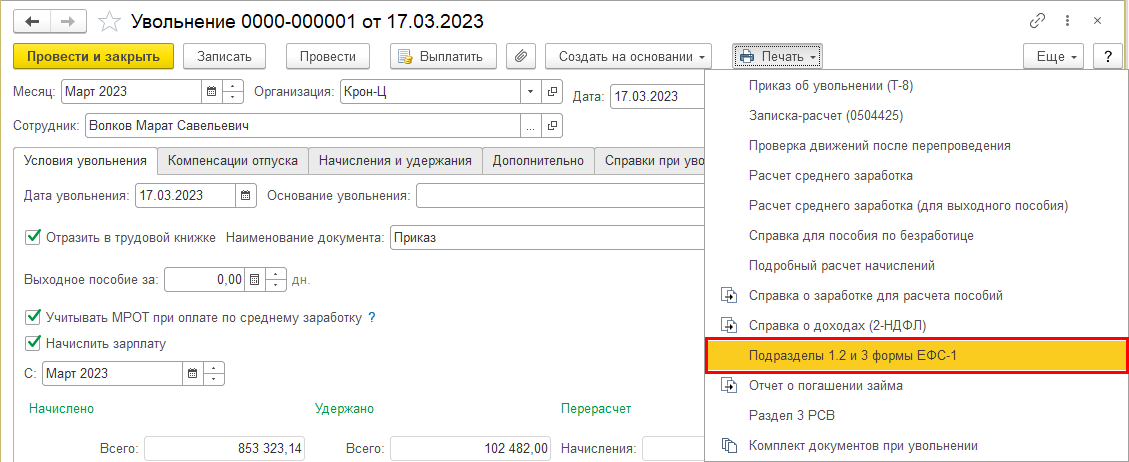Click icon beside Отчет о погашении займа
The image size is (1129, 462).
[729, 386]
